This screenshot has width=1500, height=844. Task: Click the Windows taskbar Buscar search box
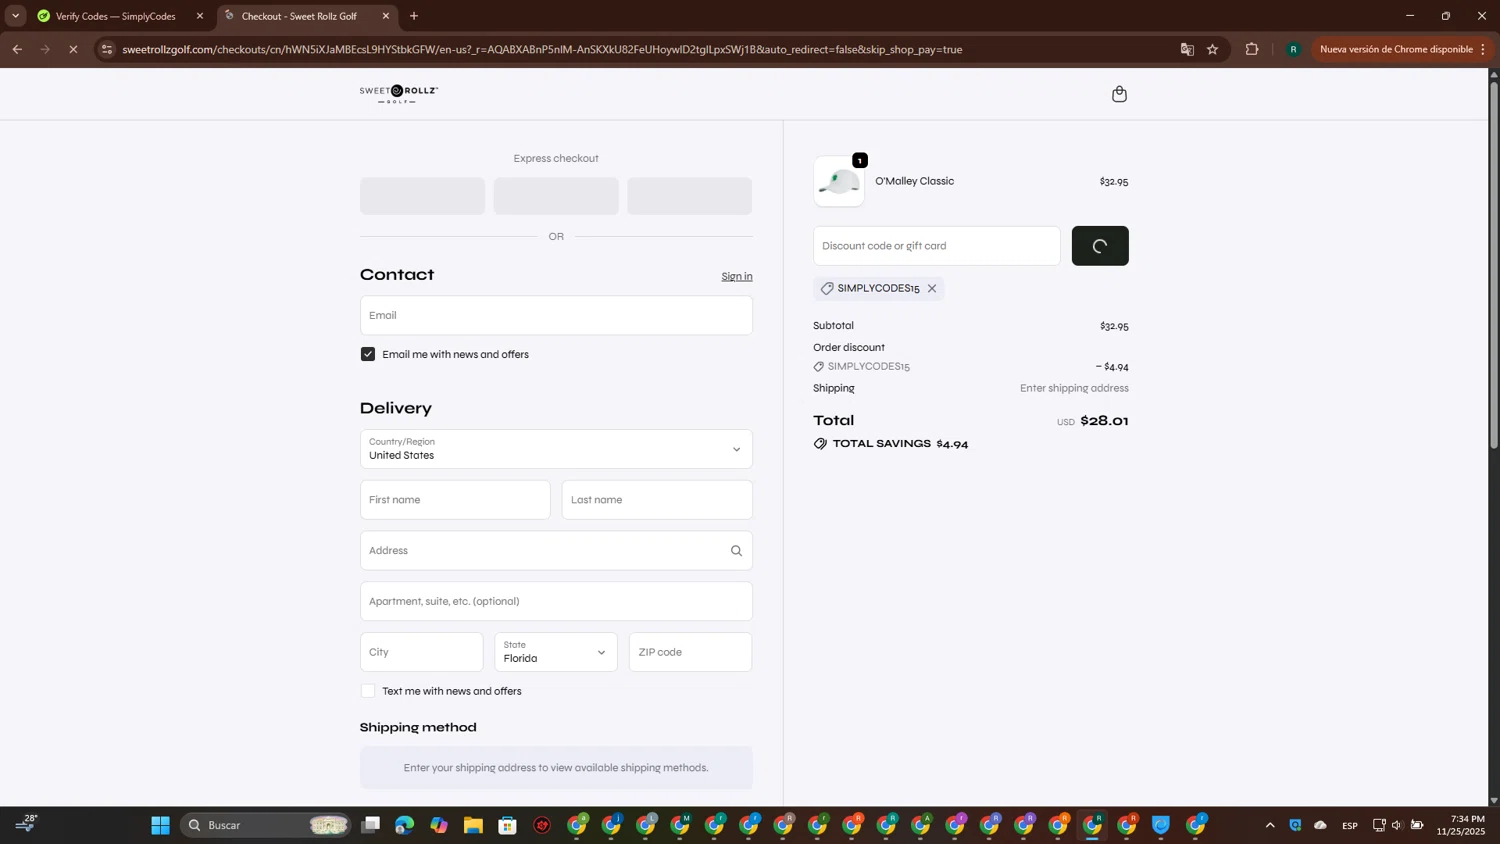(266, 825)
